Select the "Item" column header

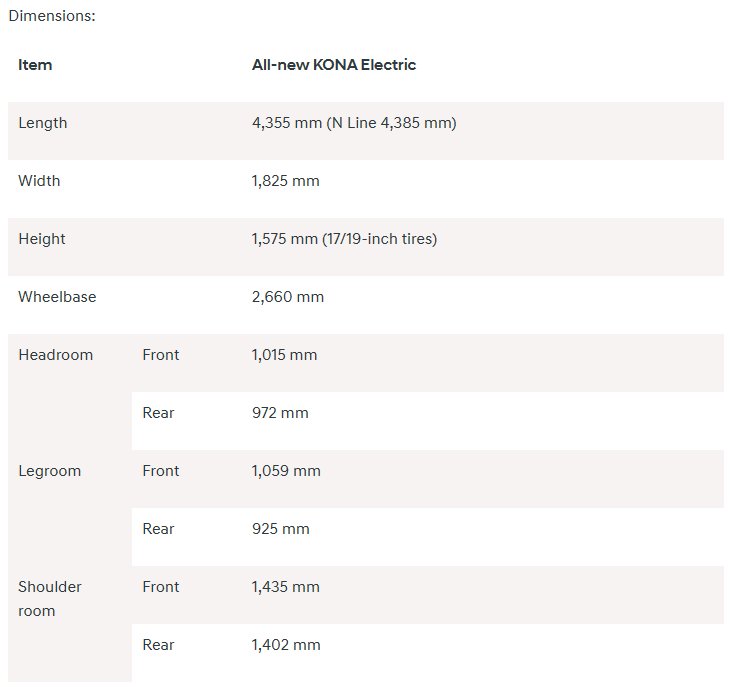click(x=35, y=65)
